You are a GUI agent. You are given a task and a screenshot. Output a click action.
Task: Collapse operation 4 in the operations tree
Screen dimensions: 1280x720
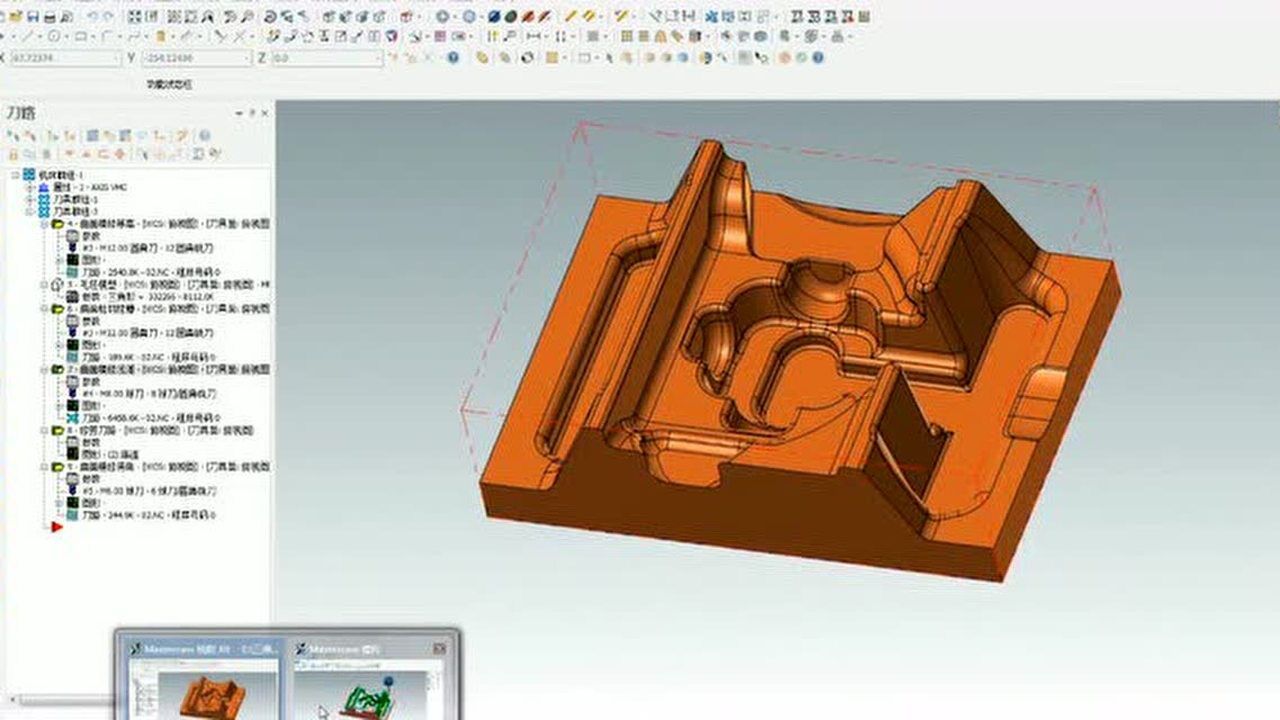(x=44, y=225)
